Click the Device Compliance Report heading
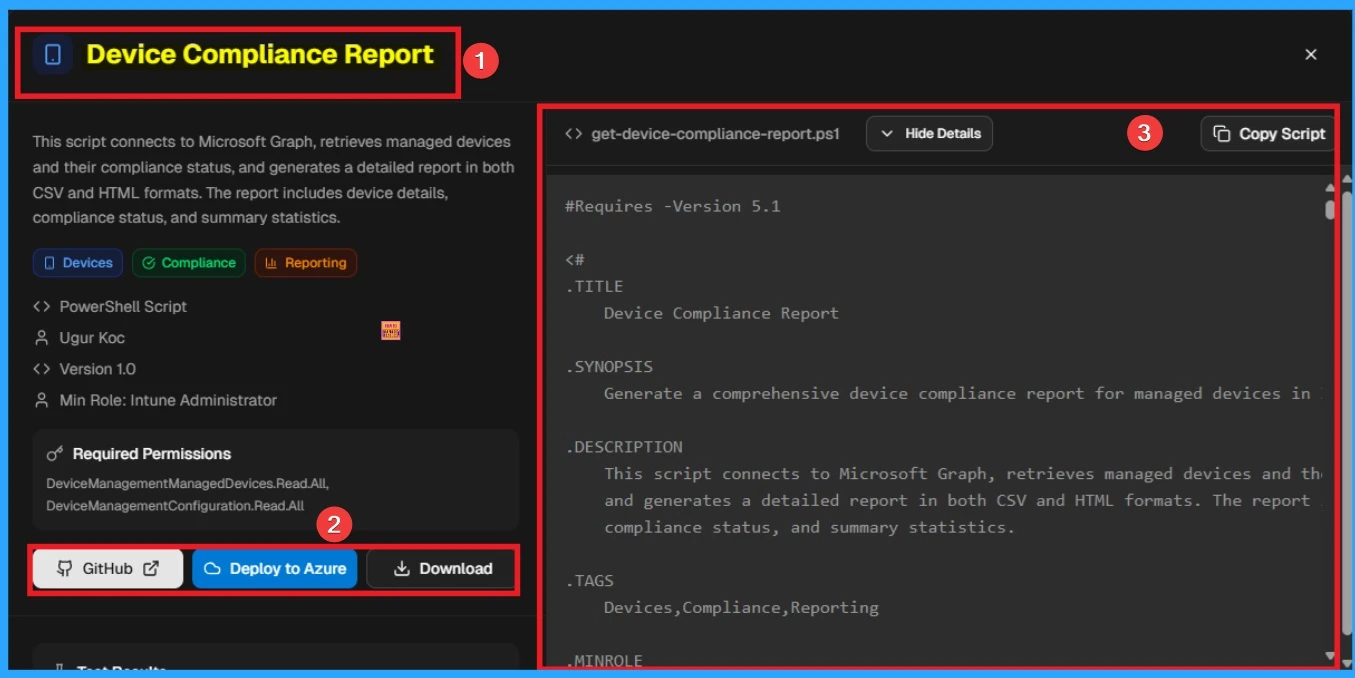 tap(260, 55)
